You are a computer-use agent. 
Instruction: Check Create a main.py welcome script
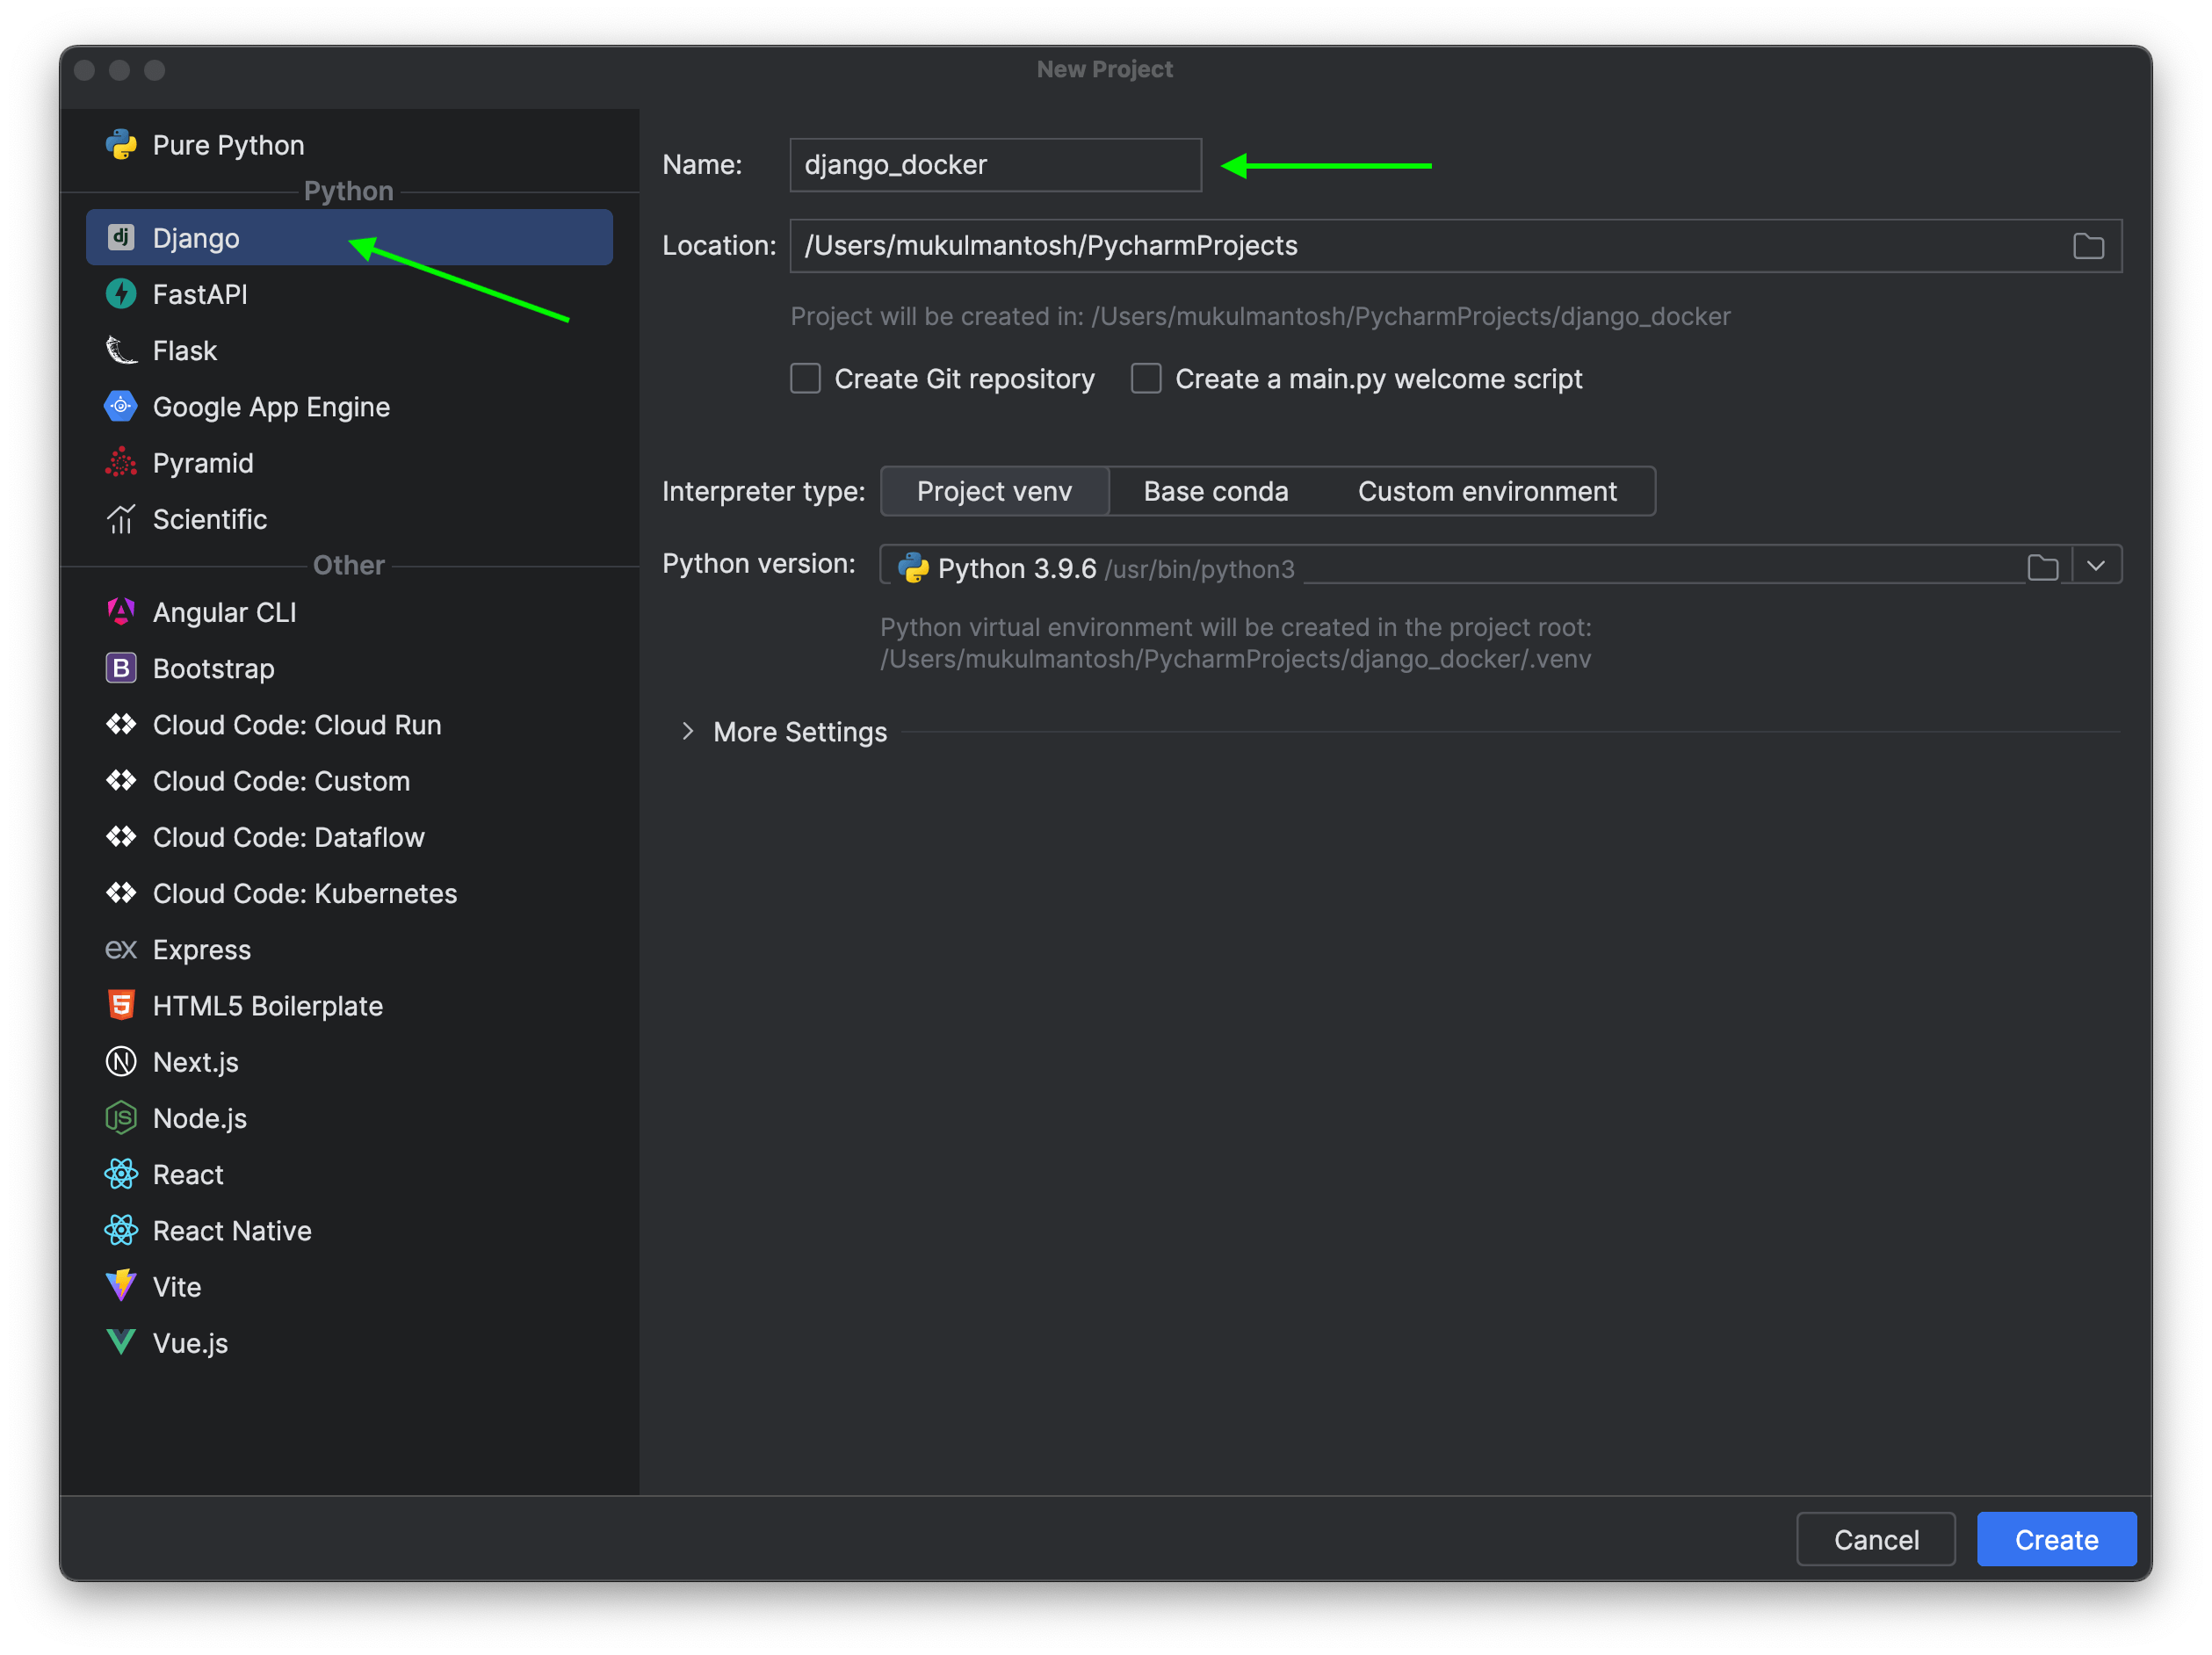click(x=1146, y=379)
